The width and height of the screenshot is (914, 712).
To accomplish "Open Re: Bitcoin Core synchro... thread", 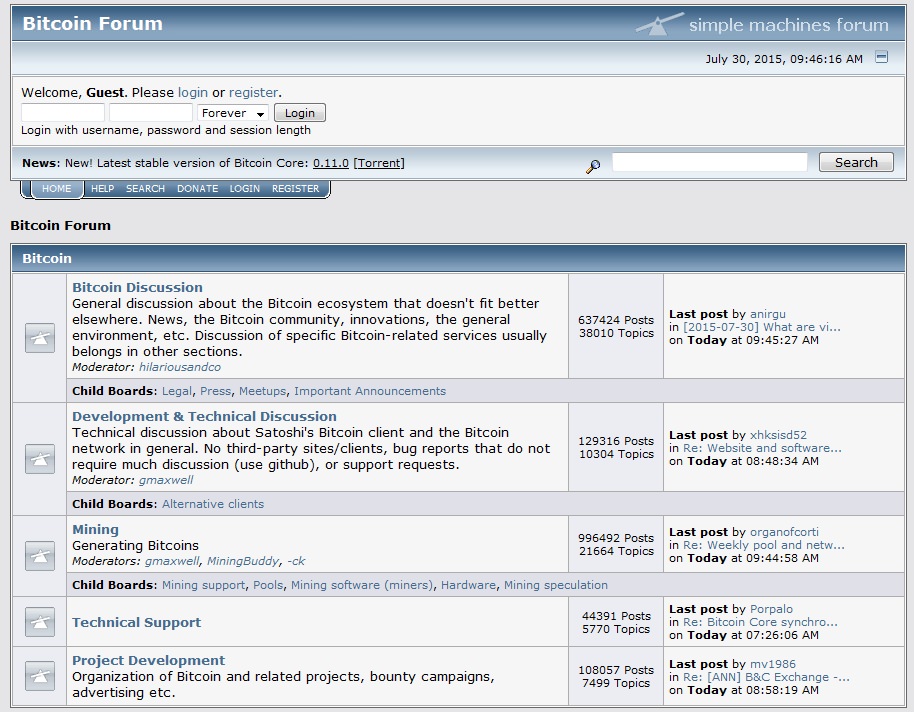I will [760, 622].
